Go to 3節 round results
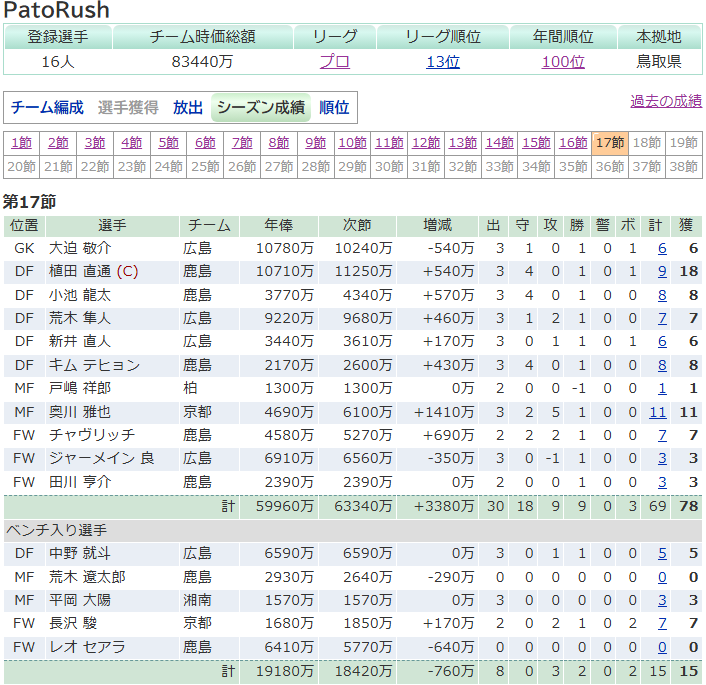This screenshot has width=706, height=685. point(95,143)
